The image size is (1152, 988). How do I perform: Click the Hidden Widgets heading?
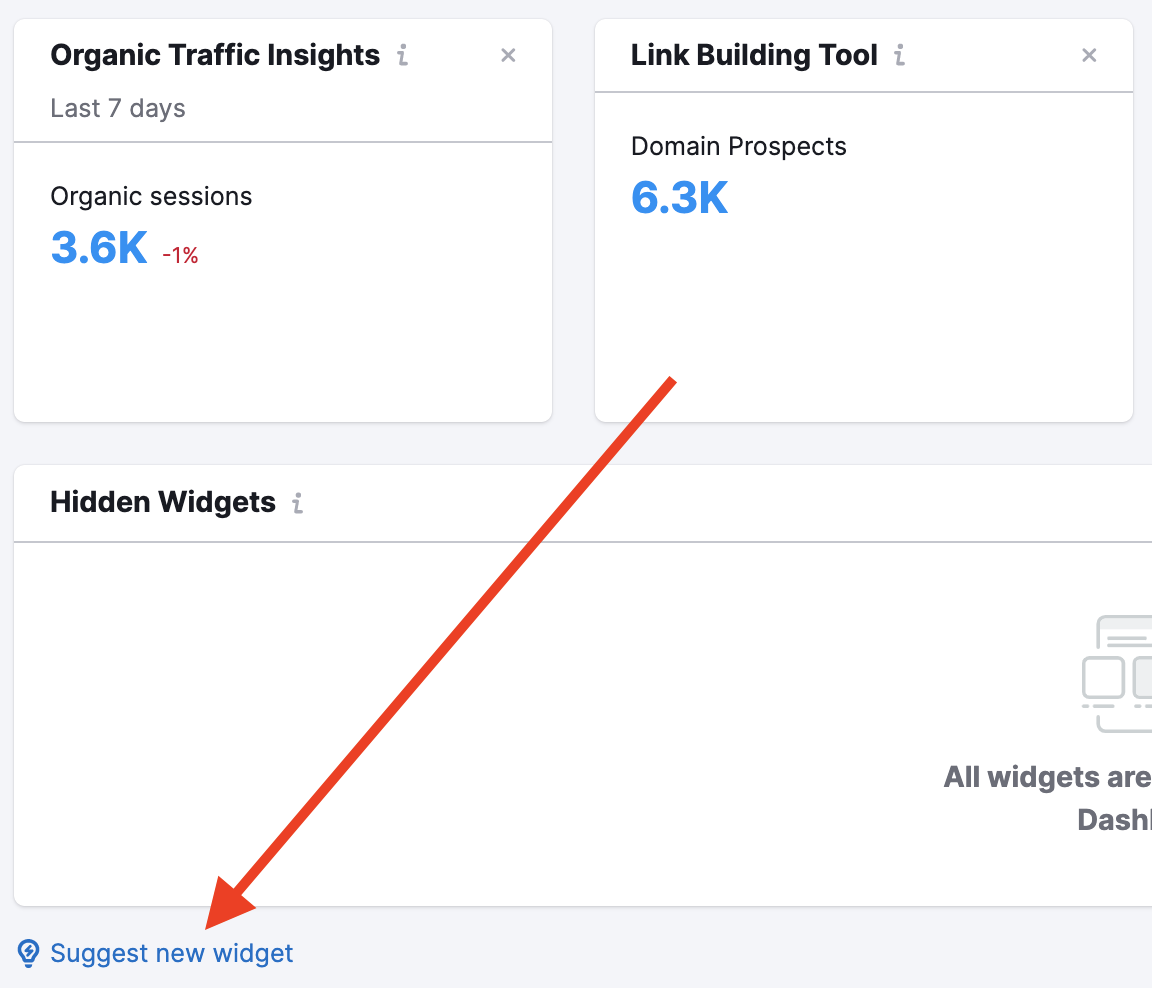162,502
